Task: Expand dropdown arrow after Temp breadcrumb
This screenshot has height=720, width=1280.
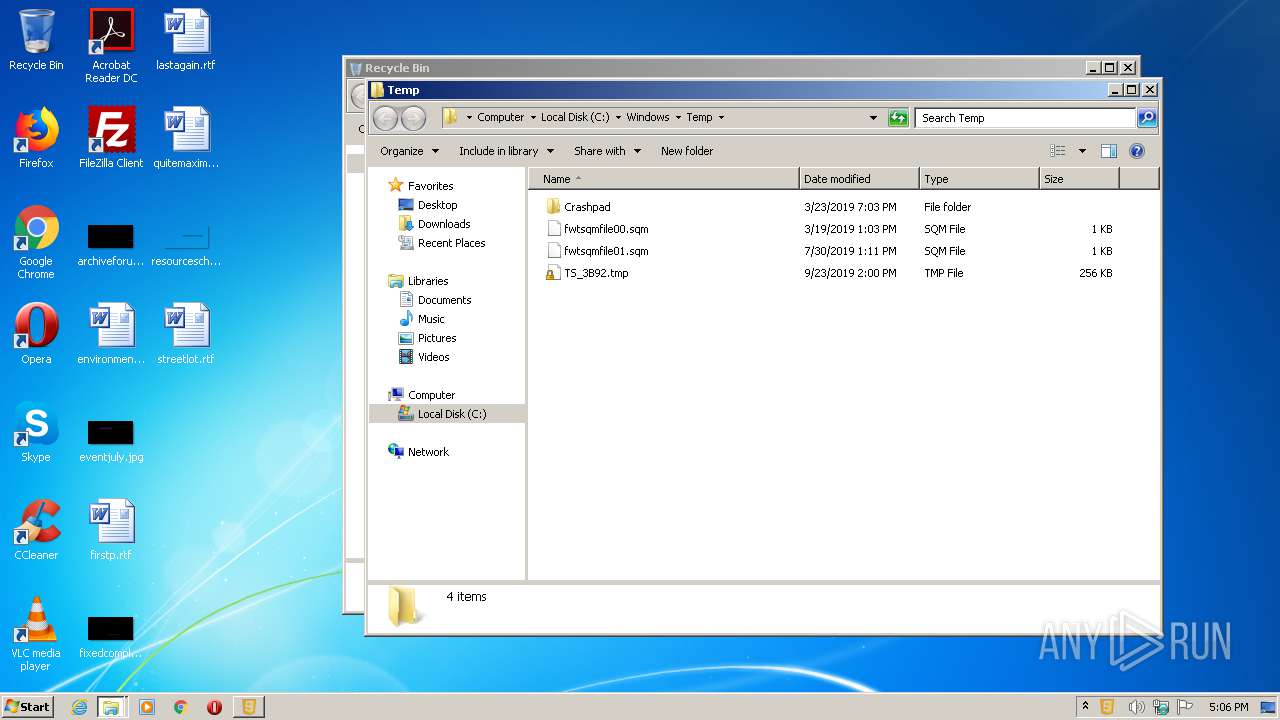Action: pyautogui.click(x=721, y=118)
